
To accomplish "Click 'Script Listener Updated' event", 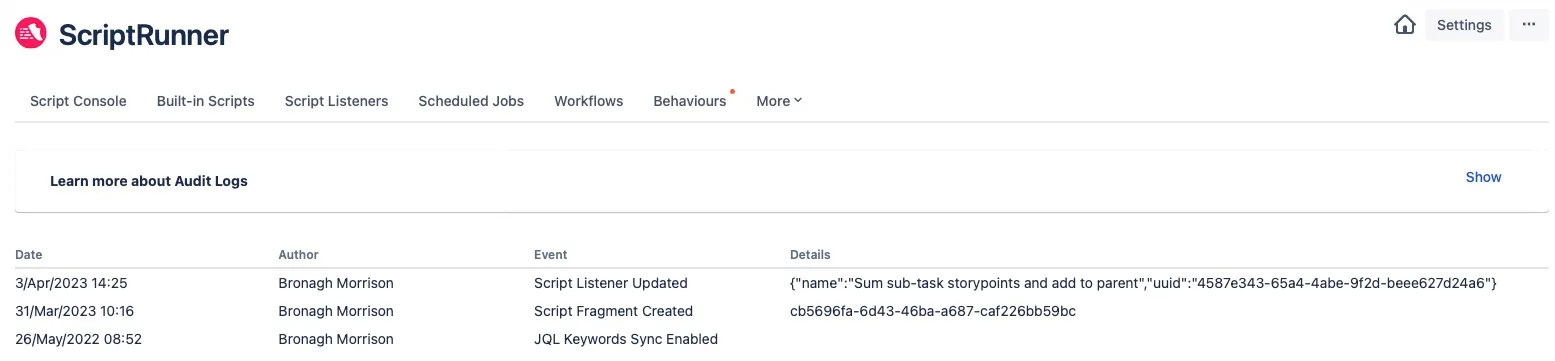I will point(611,283).
